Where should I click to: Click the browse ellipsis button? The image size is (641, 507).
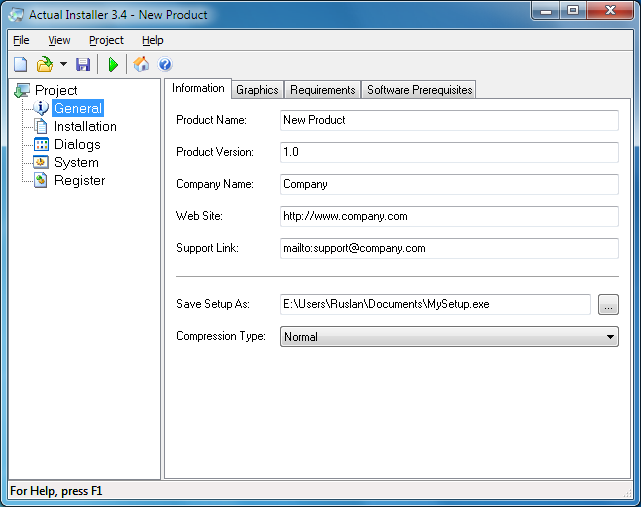click(608, 305)
